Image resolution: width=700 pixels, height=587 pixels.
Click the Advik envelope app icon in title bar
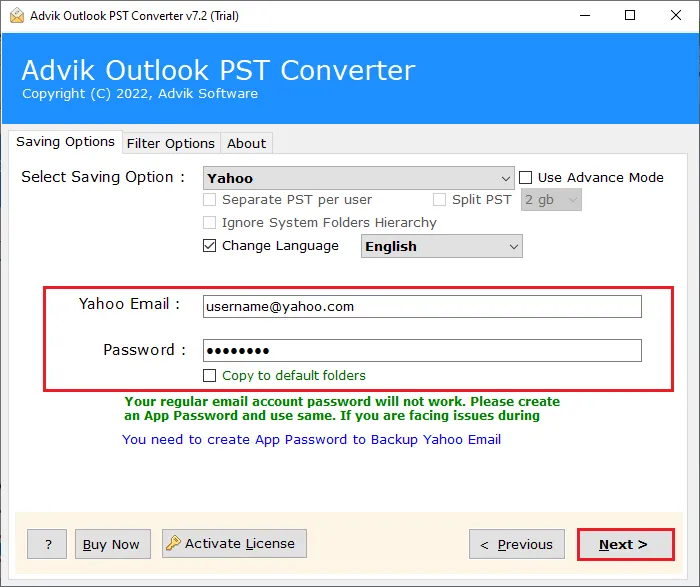[x=17, y=16]
